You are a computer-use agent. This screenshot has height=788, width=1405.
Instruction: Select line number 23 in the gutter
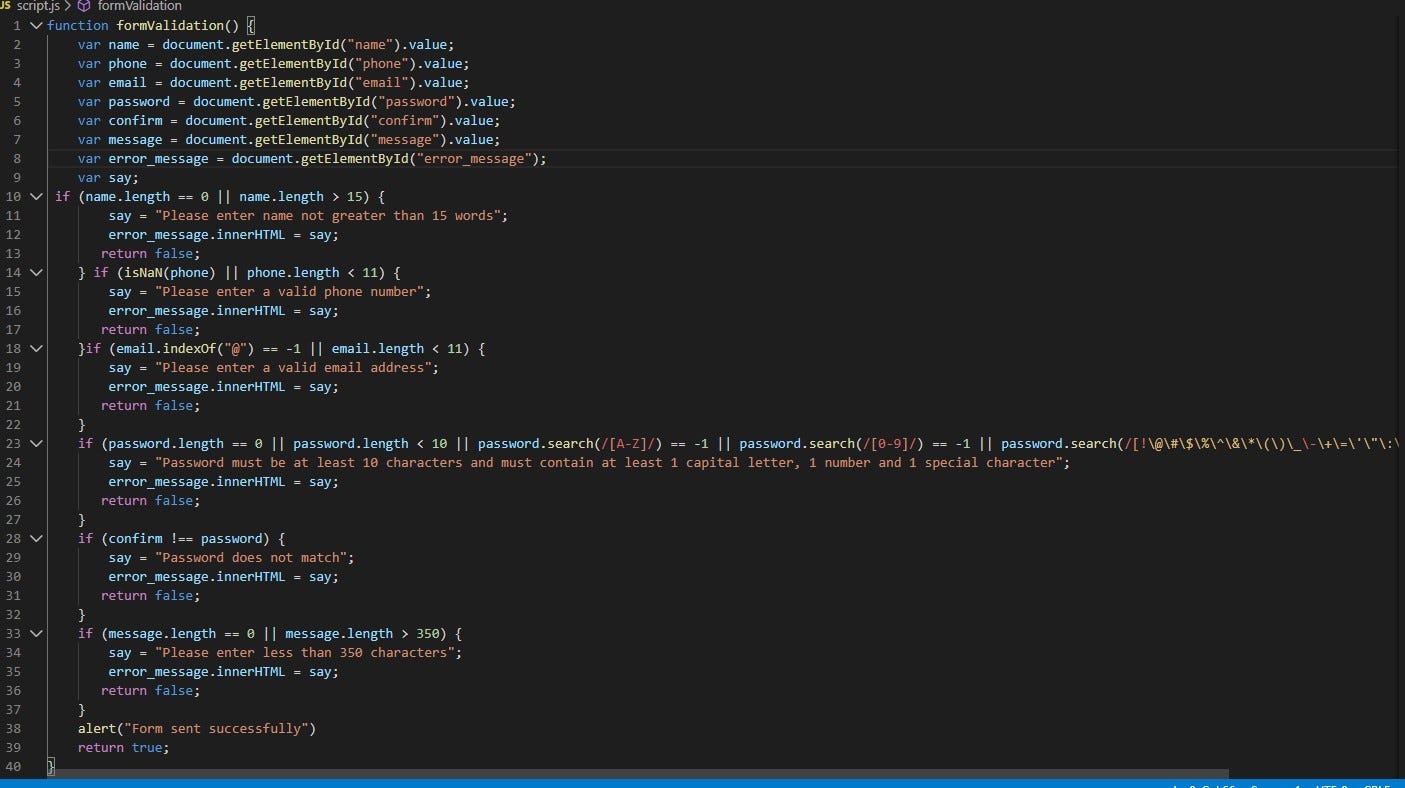tap(13, 443)
